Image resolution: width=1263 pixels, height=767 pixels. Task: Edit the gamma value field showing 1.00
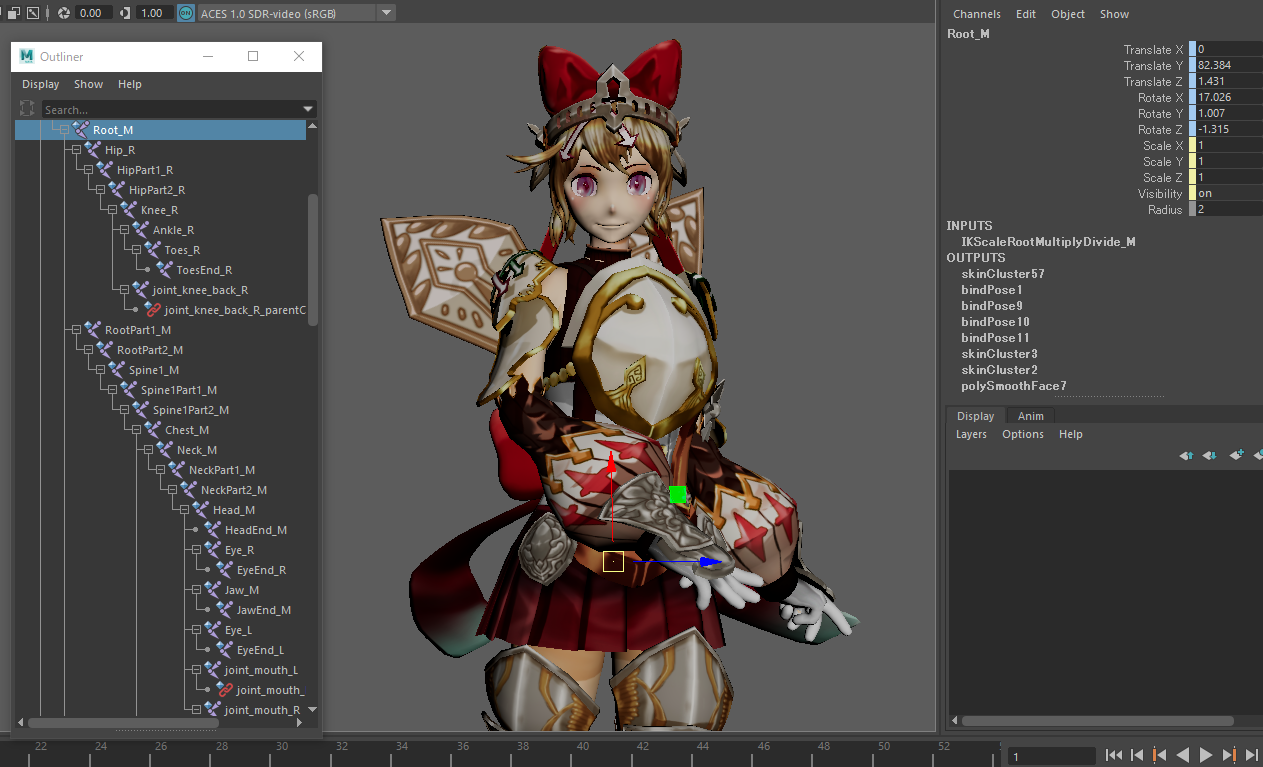153,13
